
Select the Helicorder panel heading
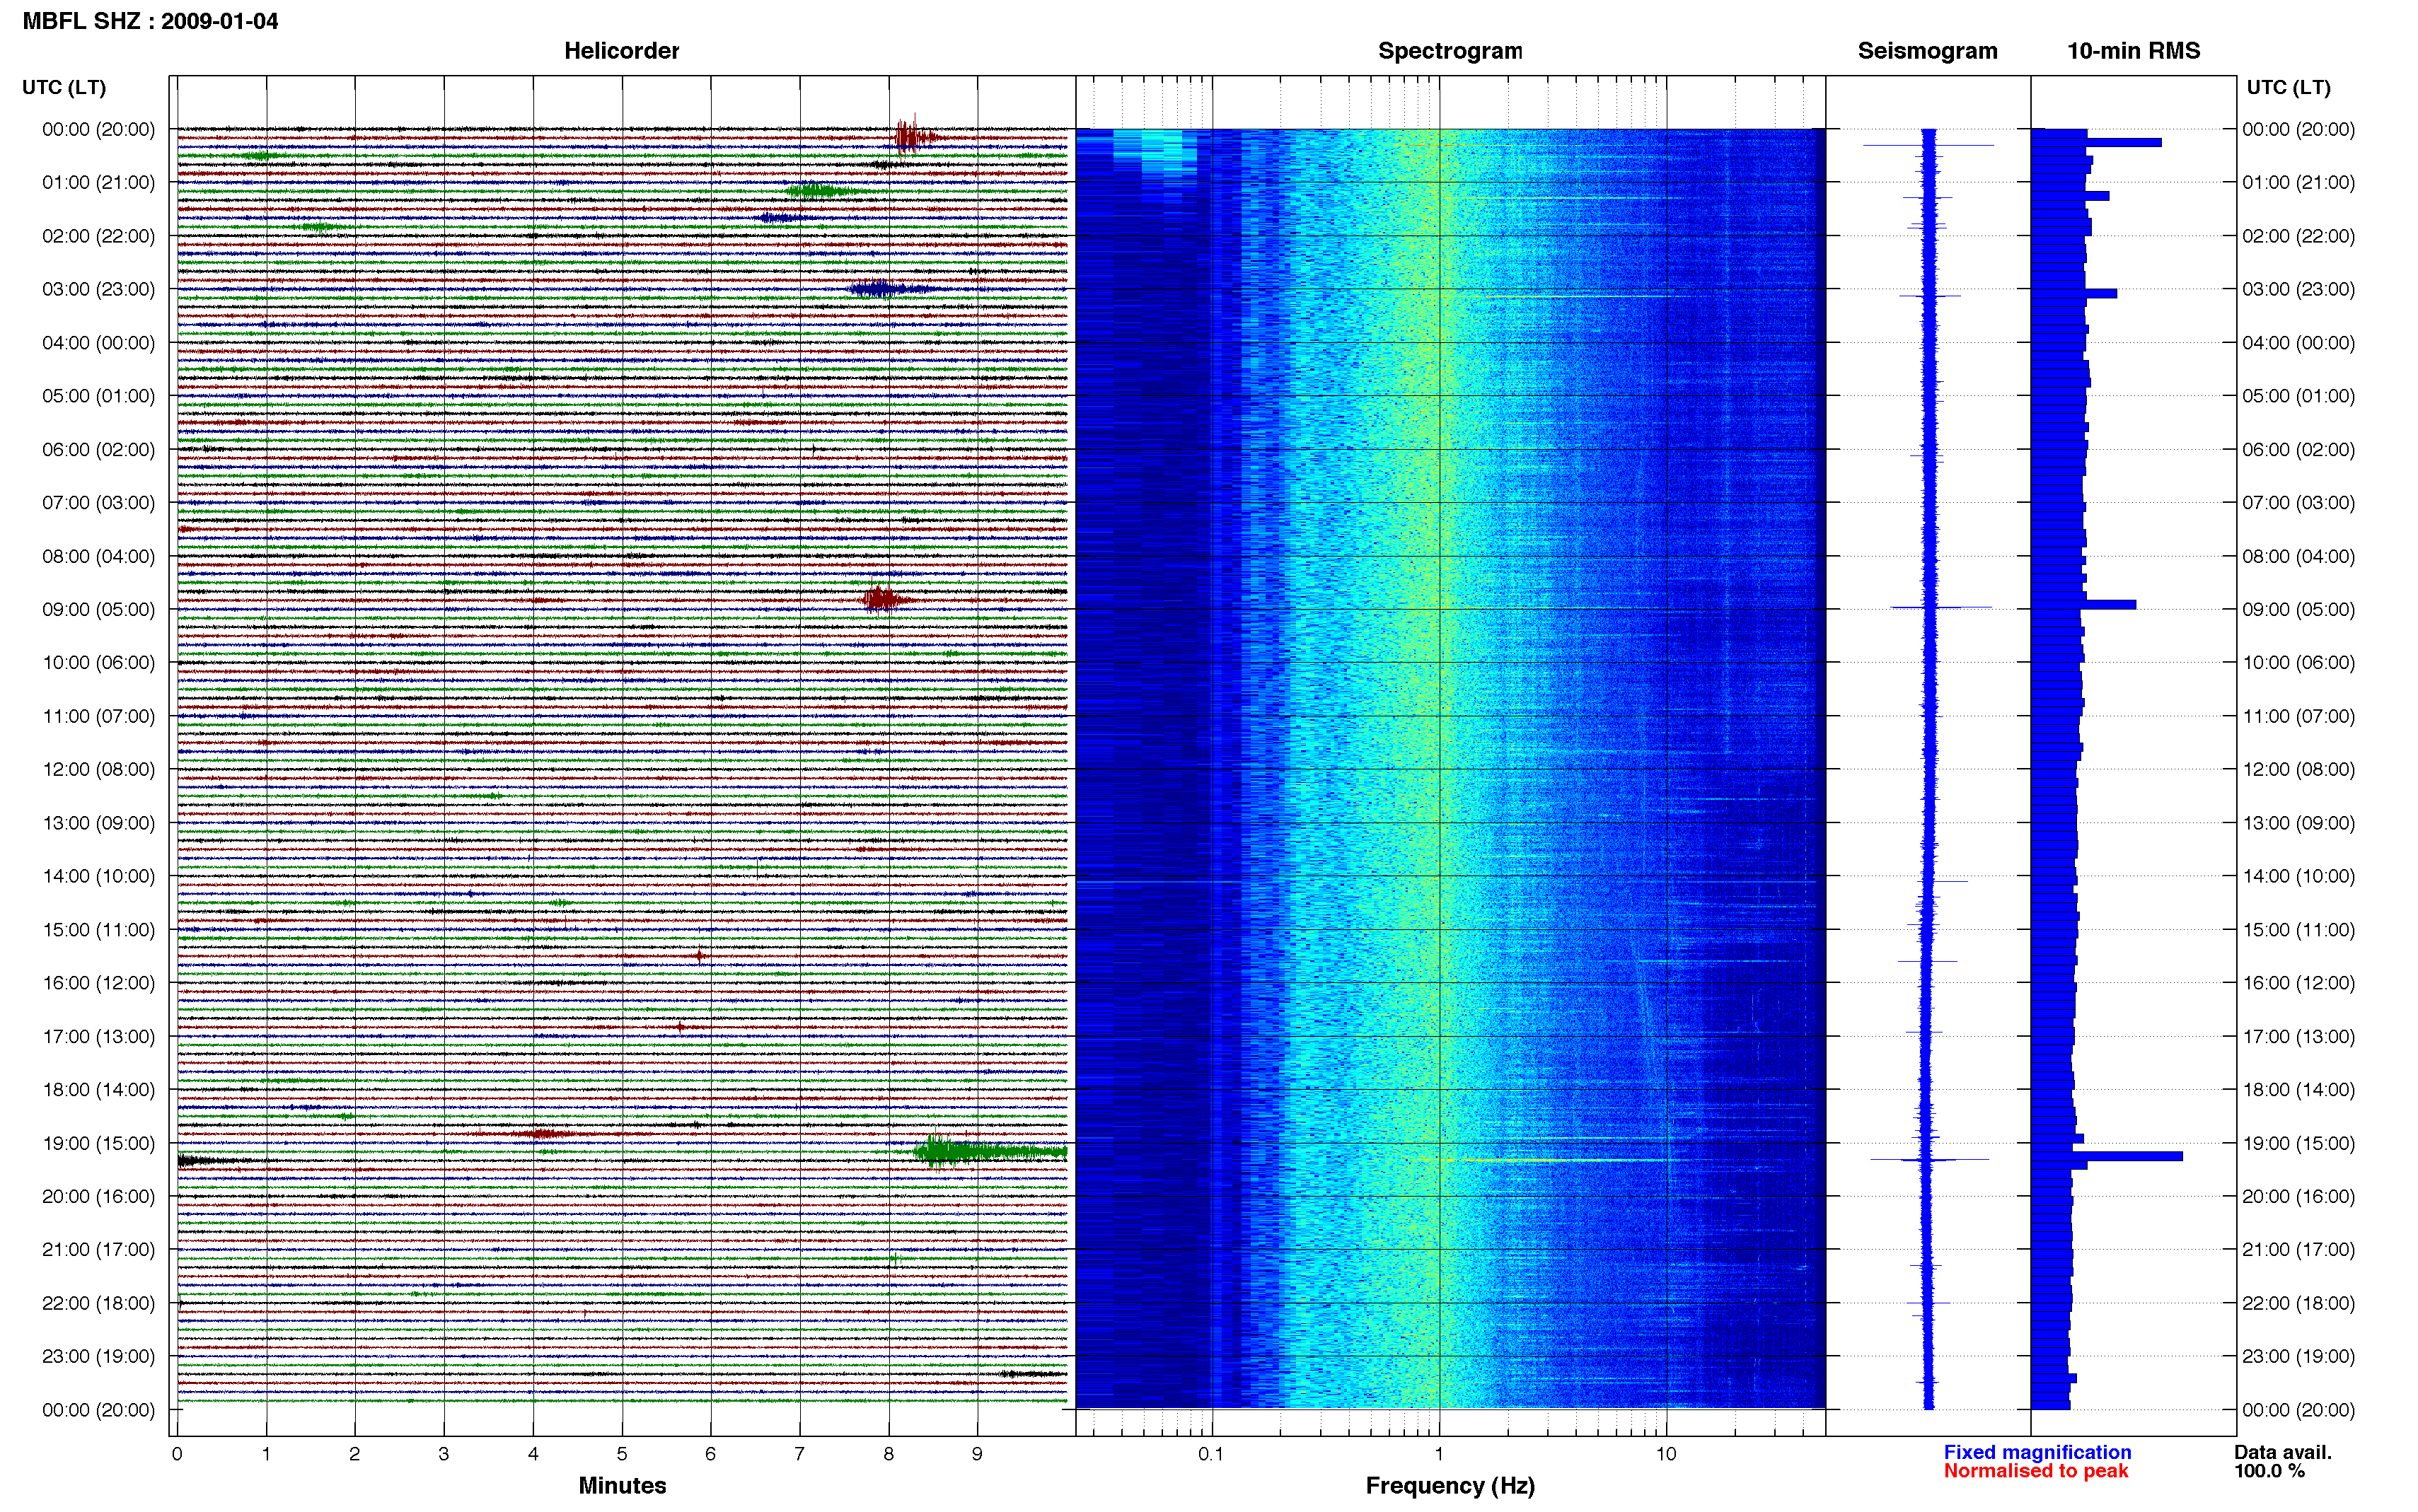(x=621, y=51)
